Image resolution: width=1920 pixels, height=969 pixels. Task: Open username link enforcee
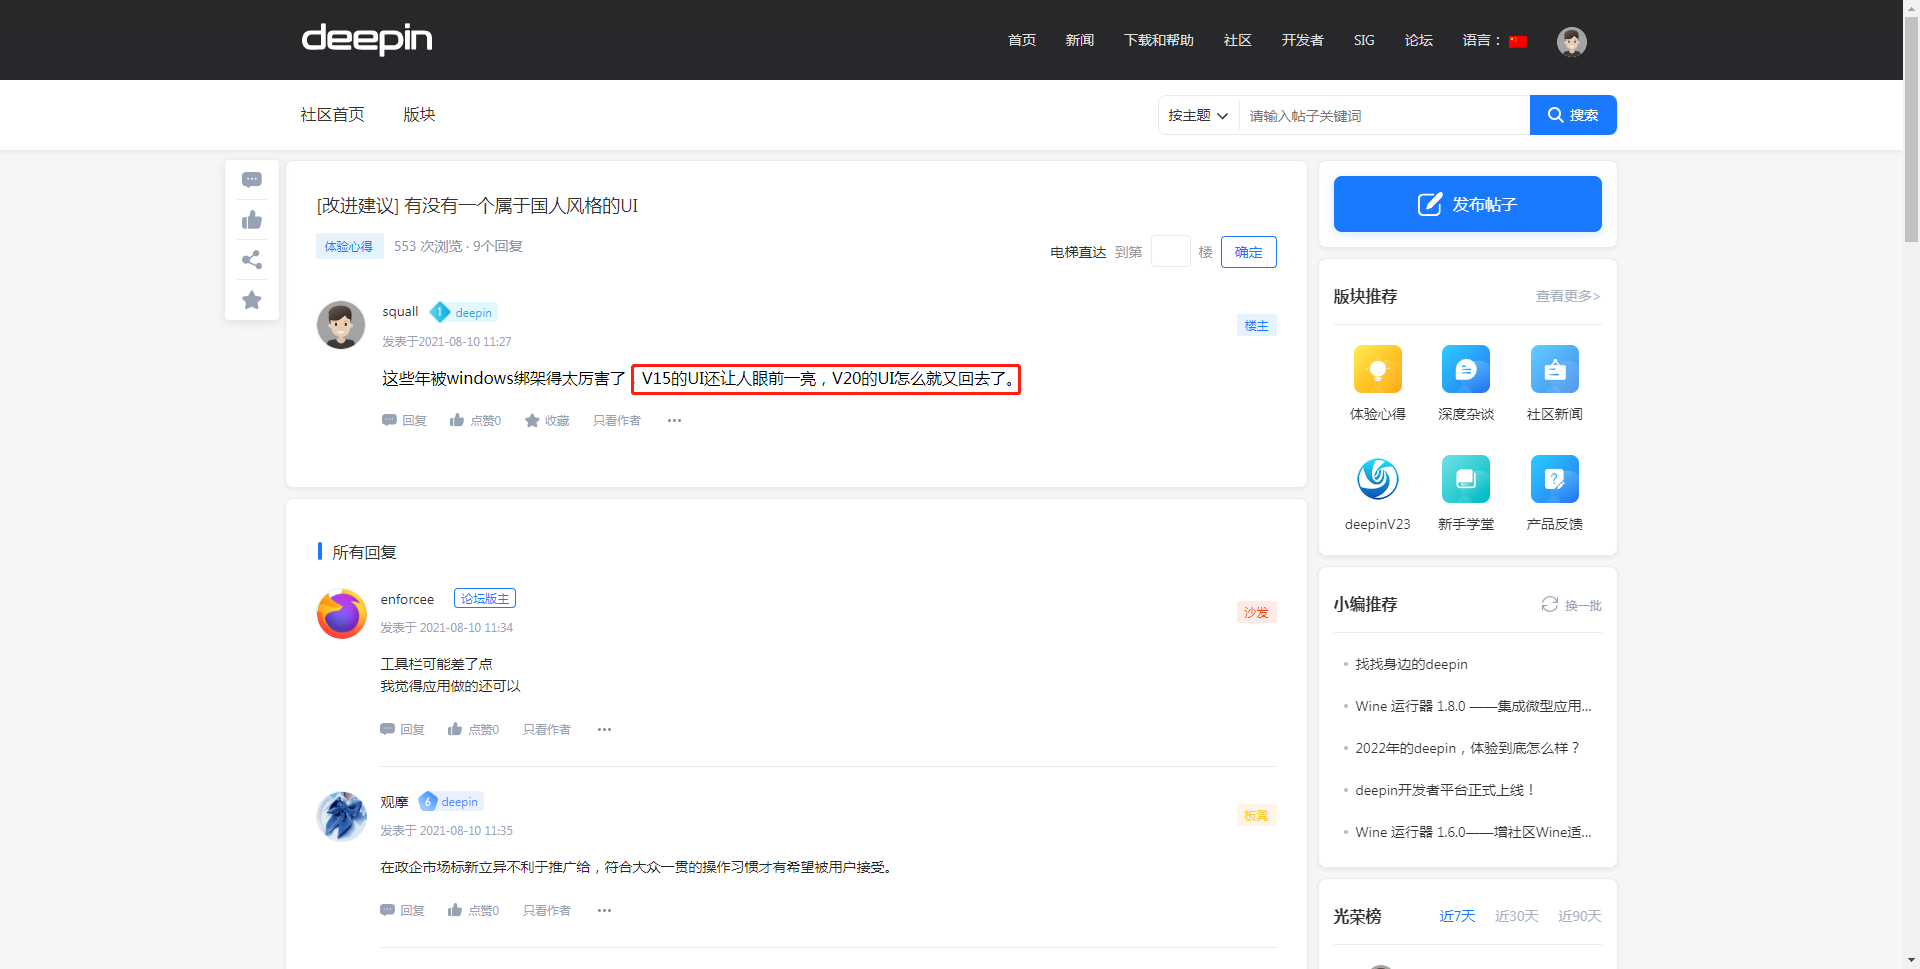coord(407,600)
